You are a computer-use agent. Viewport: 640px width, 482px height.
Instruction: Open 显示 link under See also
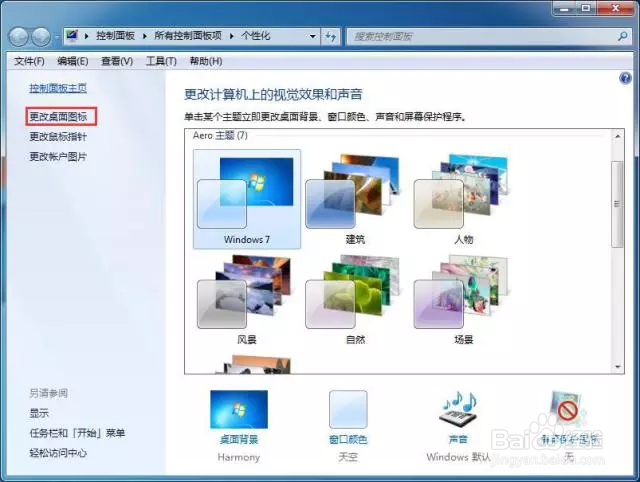[x=39, y=413]
